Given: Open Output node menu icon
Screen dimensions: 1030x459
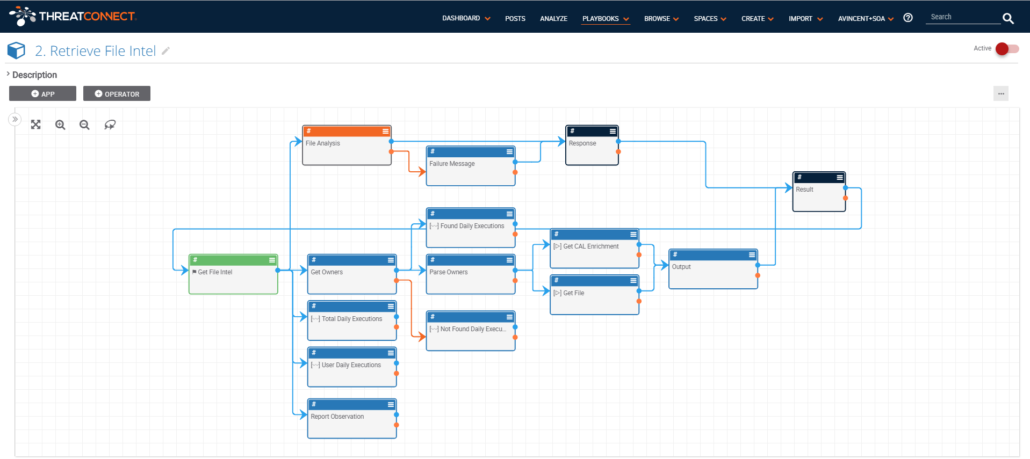Looking at the screenshot, I should coord(751,255).
